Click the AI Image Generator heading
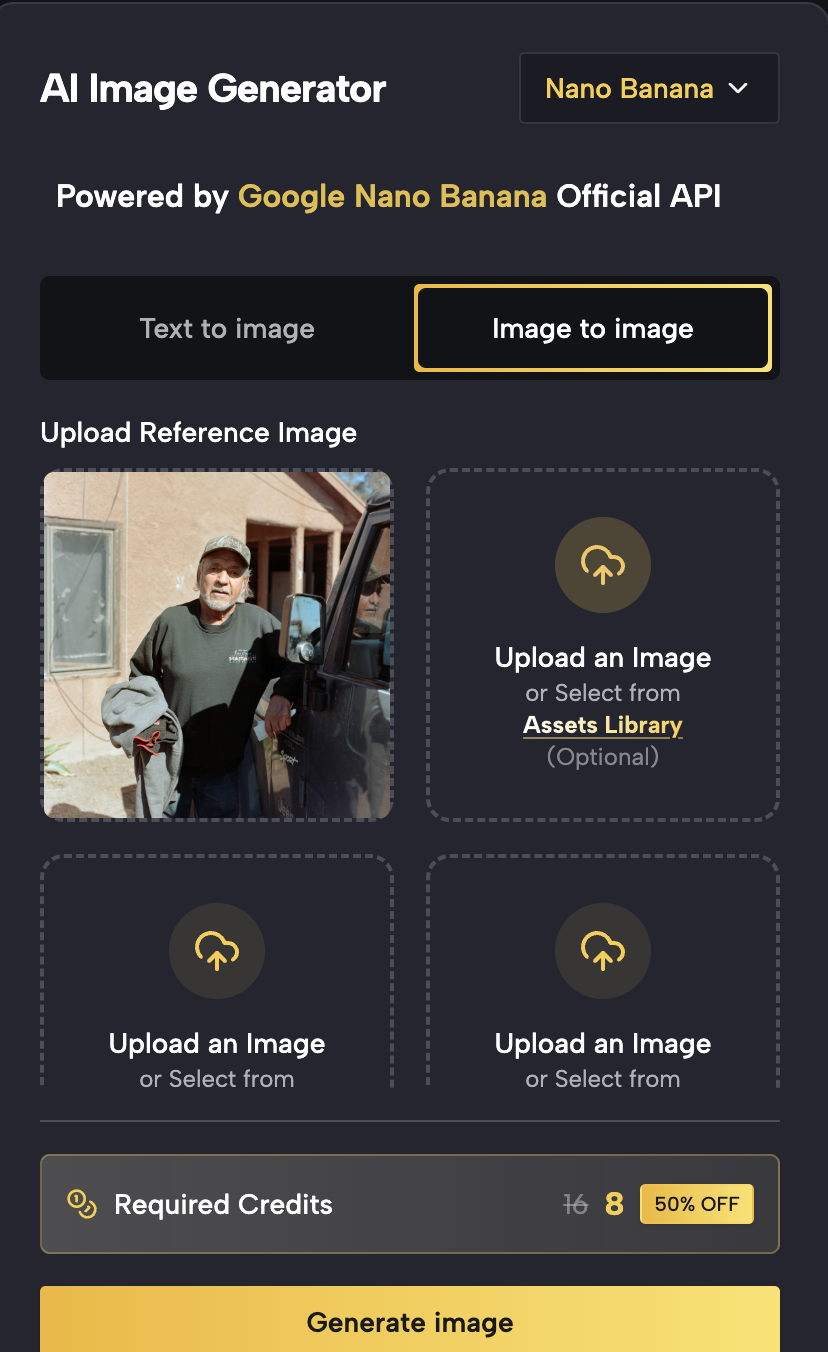 pos(213,89)
